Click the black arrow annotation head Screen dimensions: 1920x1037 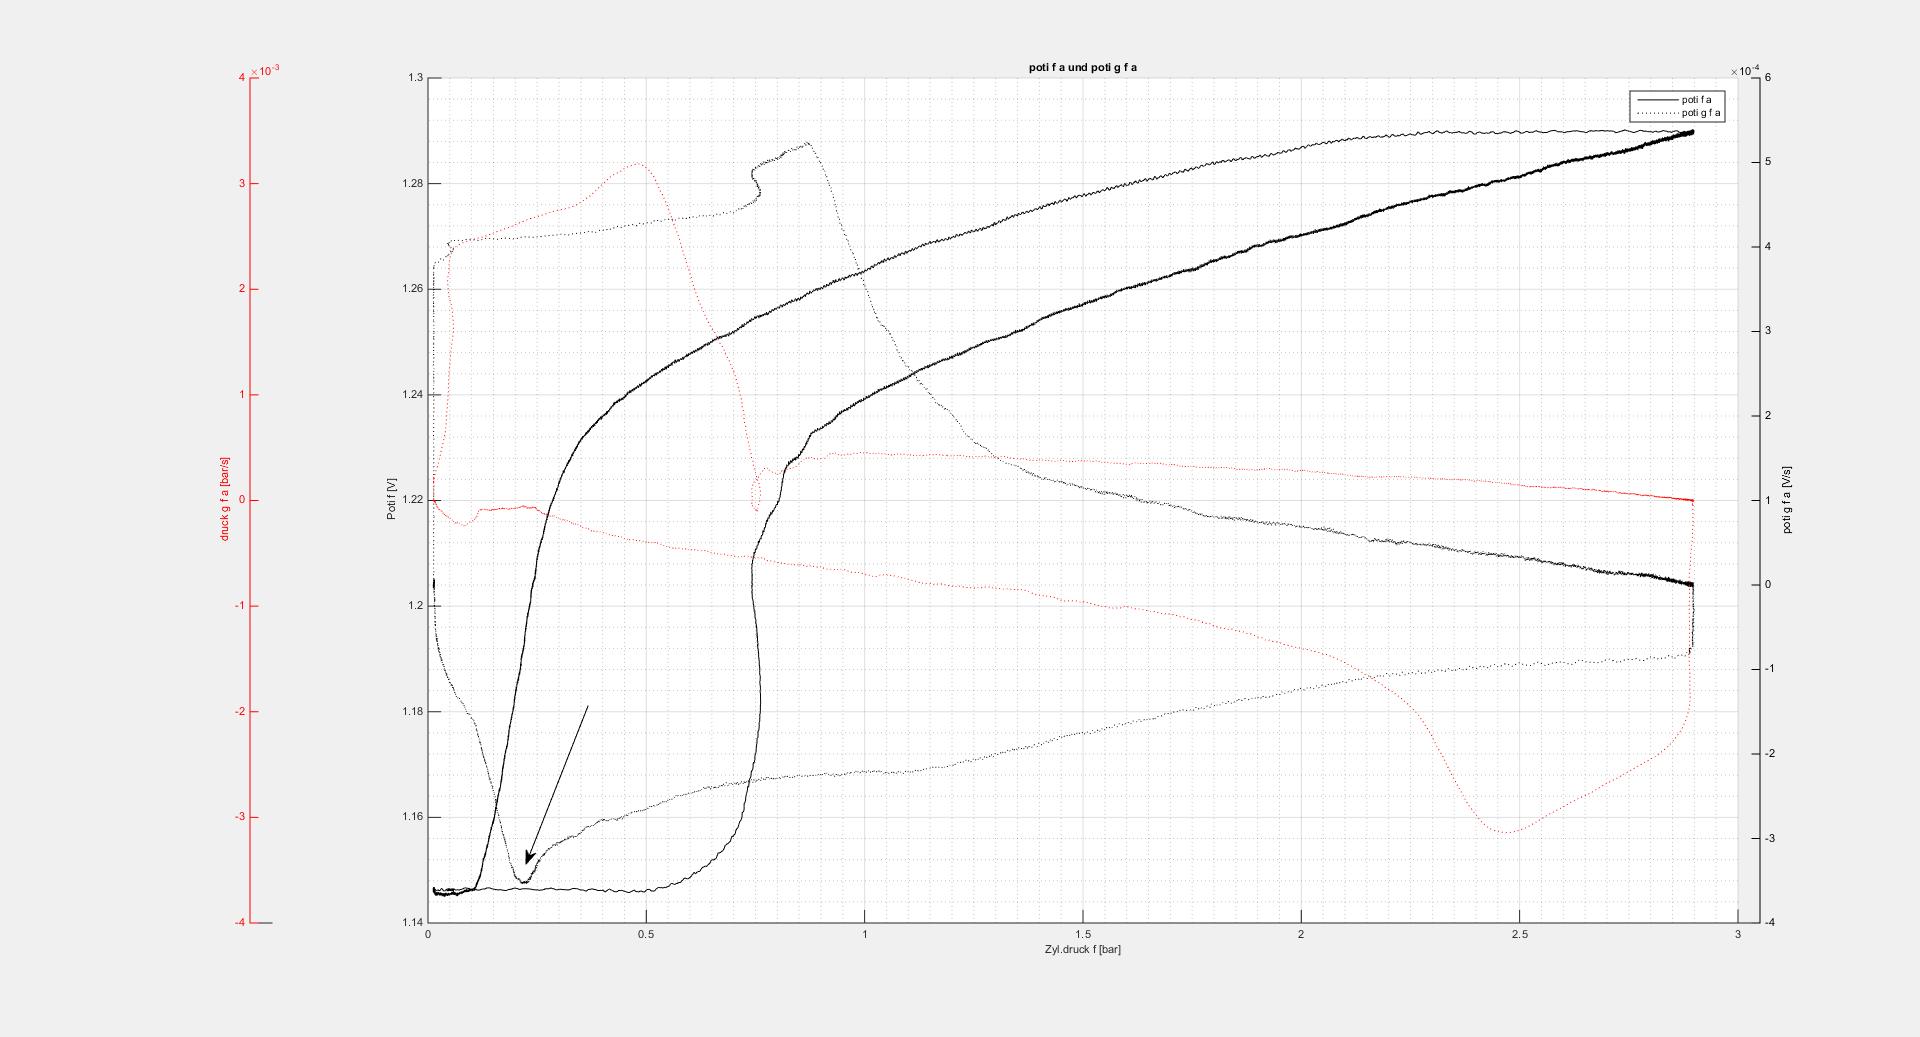tap(530, 857)
